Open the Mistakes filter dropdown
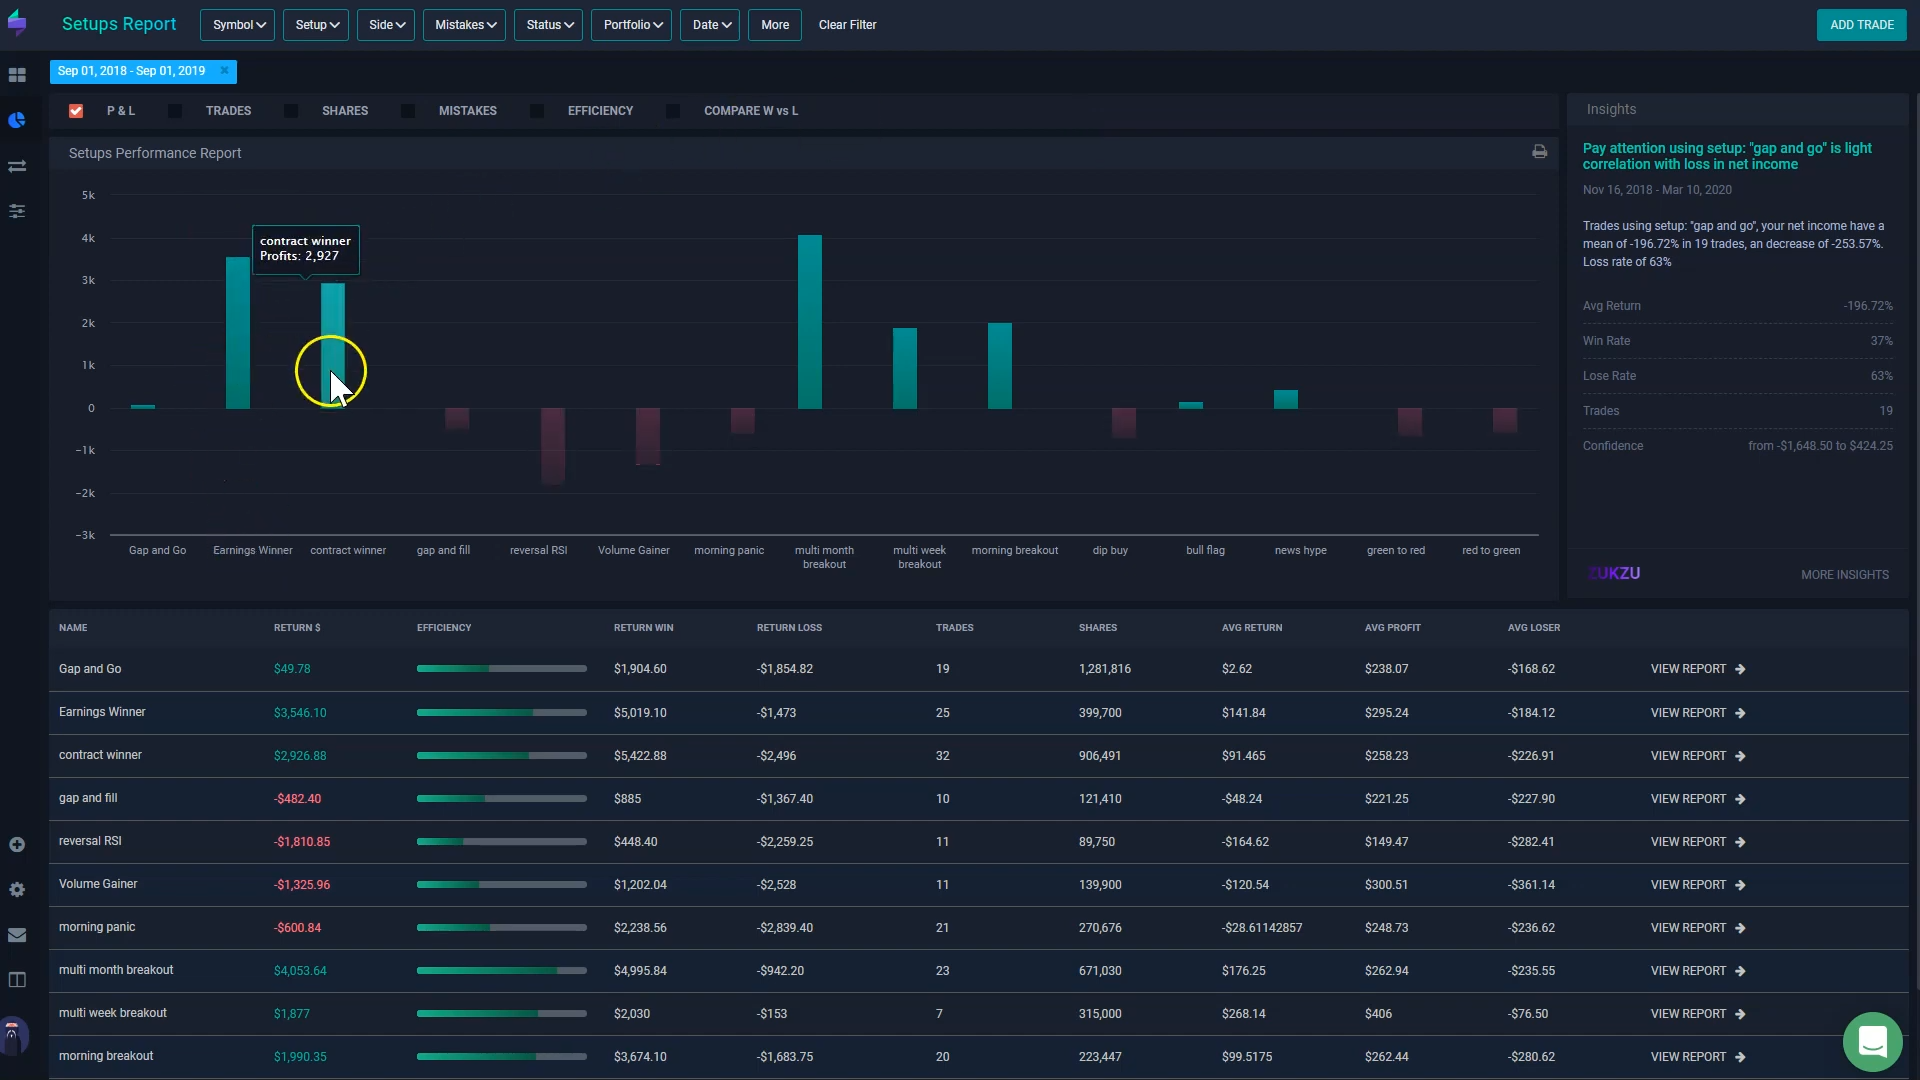 click(464, 25)
